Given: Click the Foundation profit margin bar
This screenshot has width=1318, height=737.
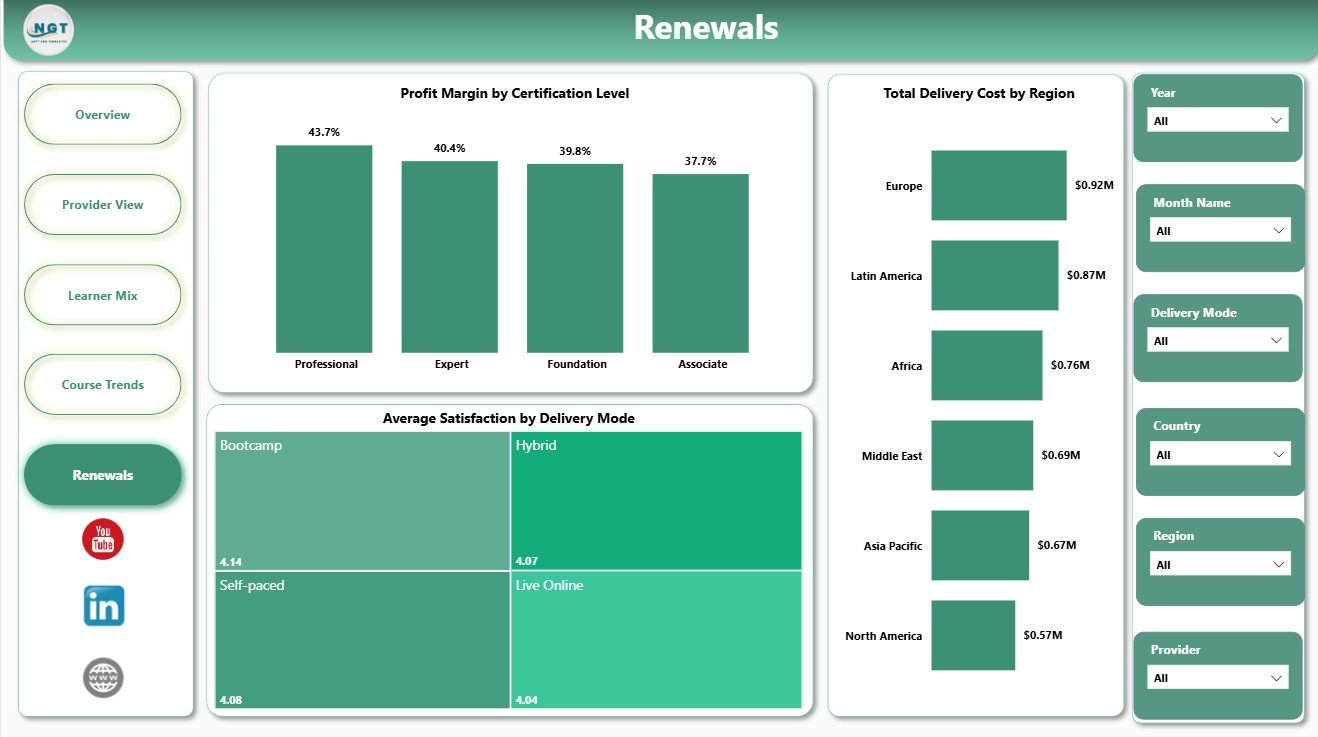Looking at the screenshot, I should click(x=575, y=258).
